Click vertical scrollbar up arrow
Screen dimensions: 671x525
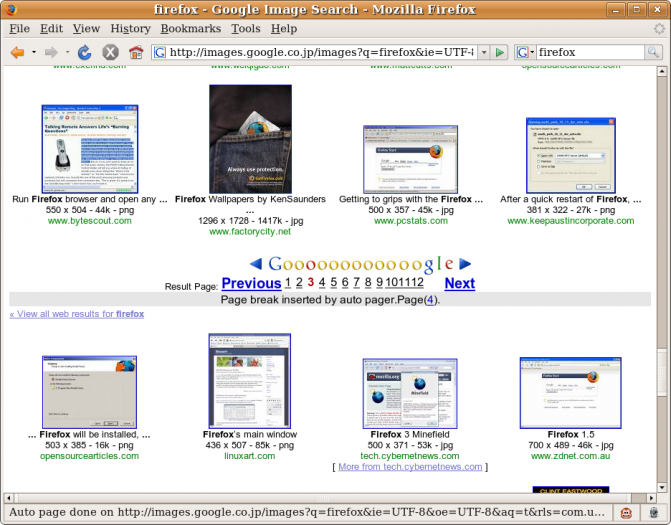pos(662,71)
